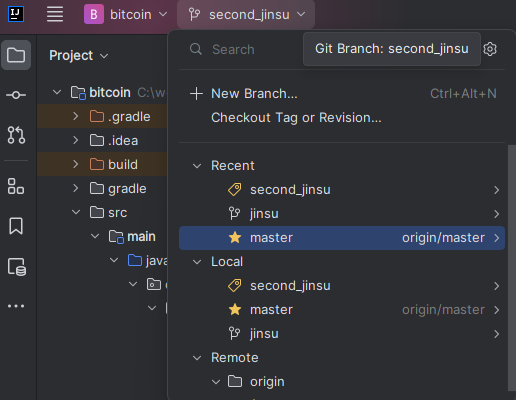516x400 pixels.
Task: Select the src folder row
Action: coord(103,212)
